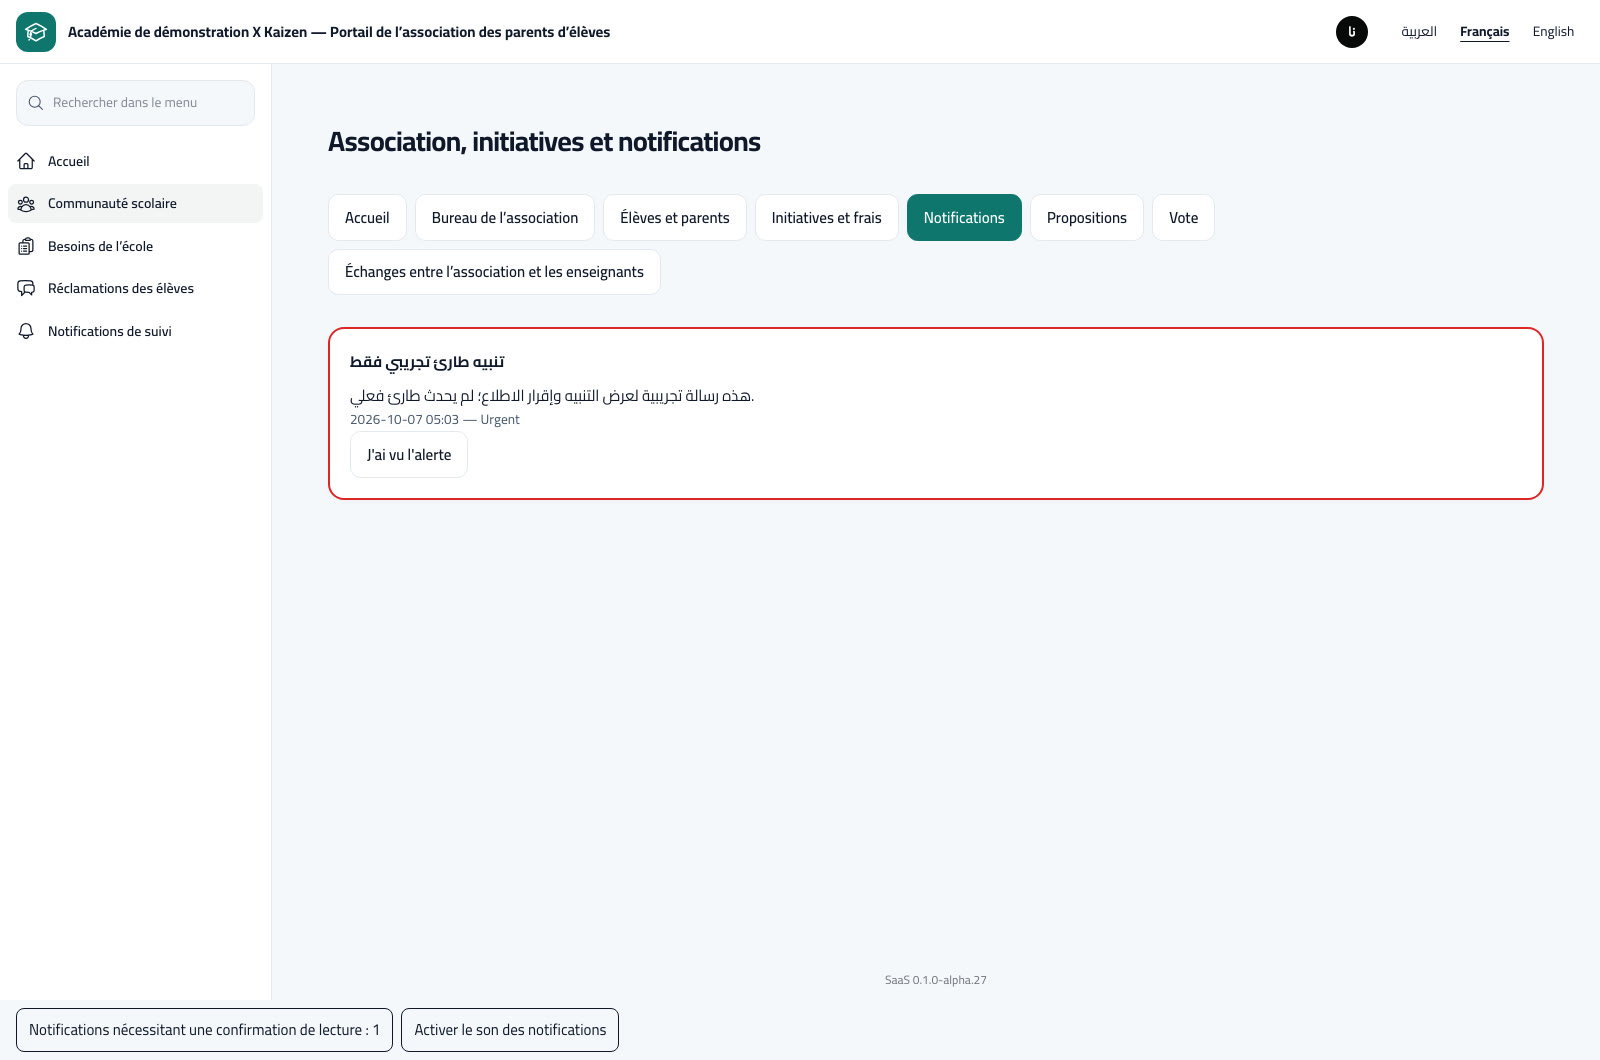Click the home icon beside Accueil

pyautogui.click(x=26, y=161)
